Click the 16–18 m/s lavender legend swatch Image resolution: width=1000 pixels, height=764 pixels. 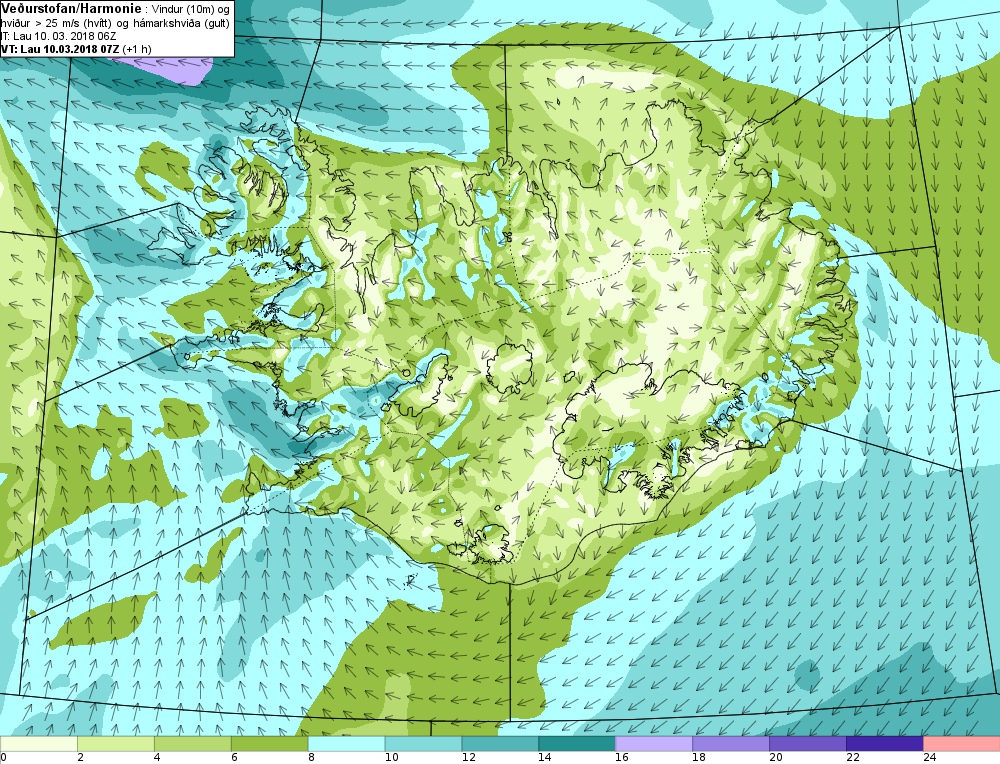654,744
